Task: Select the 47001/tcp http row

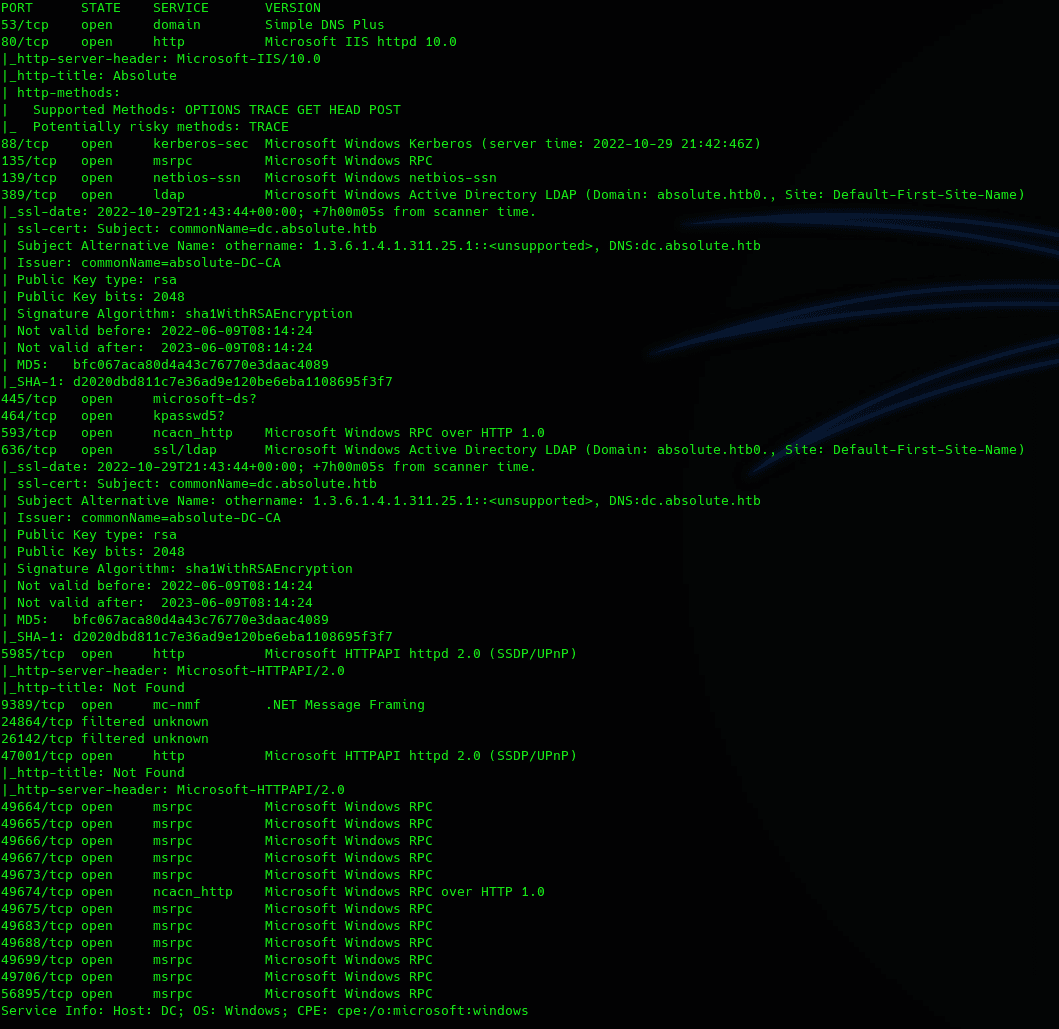Action: pos(289,756)
